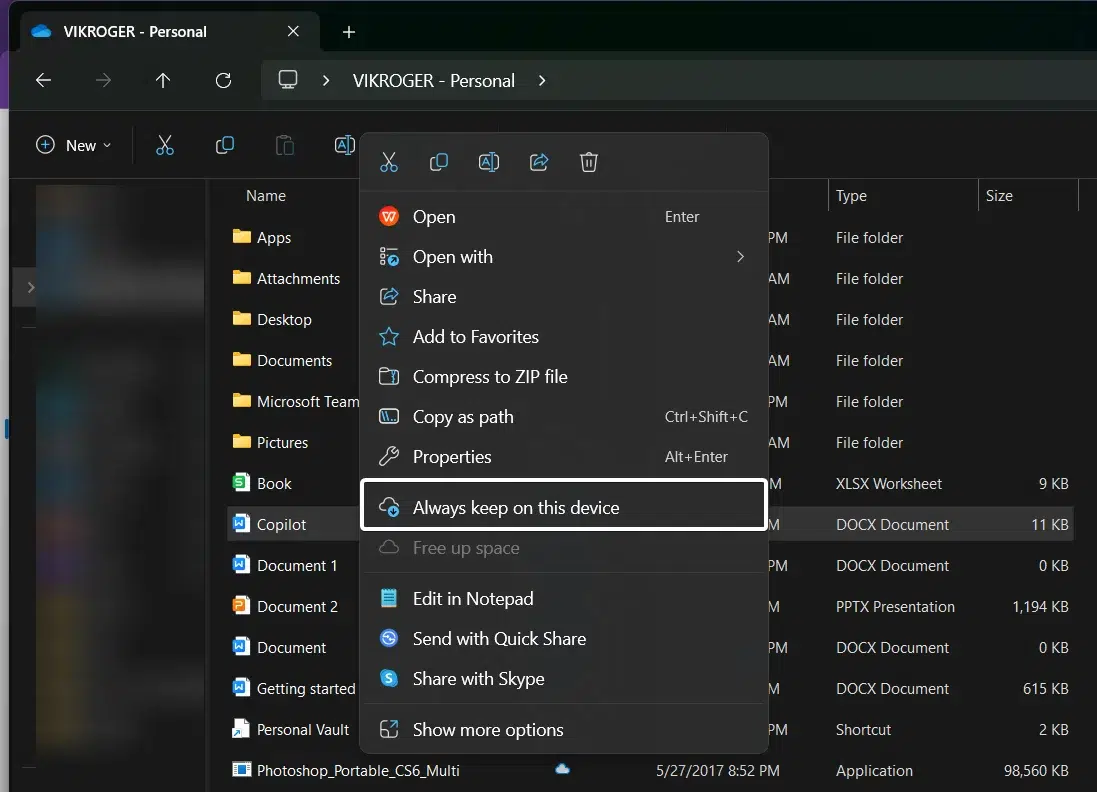1097x792 pixels.
Task: Click the Delete trash icon in context menu
Action: coord(589,162)
